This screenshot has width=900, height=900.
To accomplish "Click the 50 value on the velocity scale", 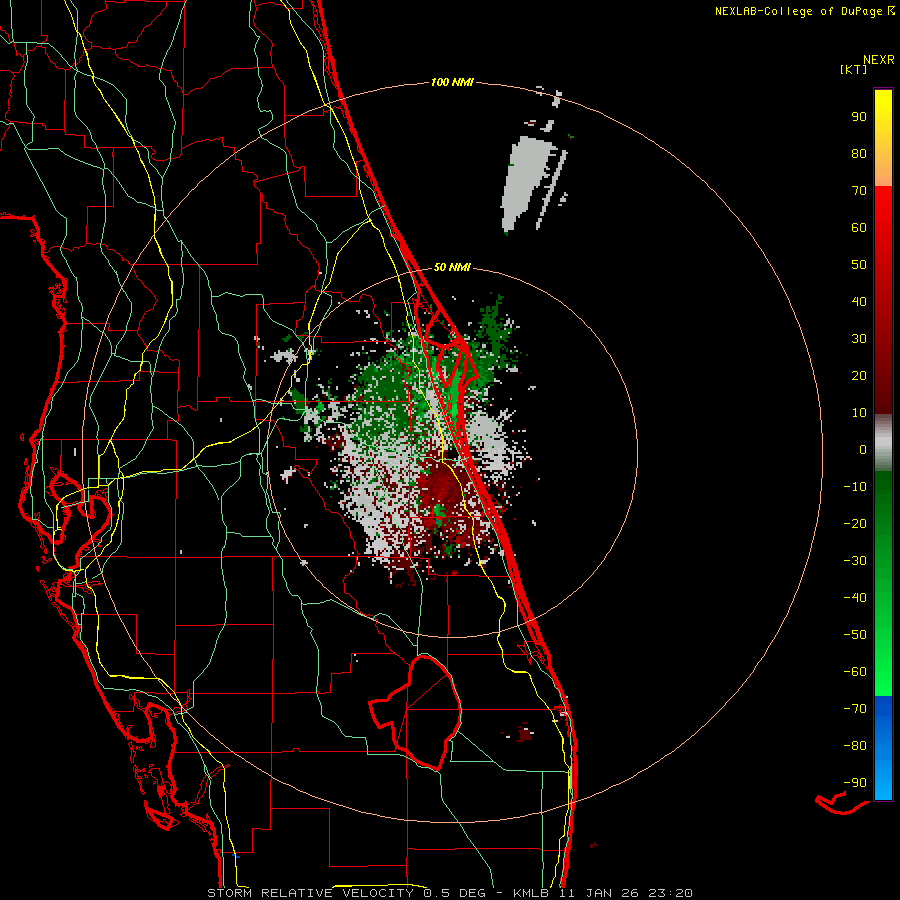I will tap(859, 265).
